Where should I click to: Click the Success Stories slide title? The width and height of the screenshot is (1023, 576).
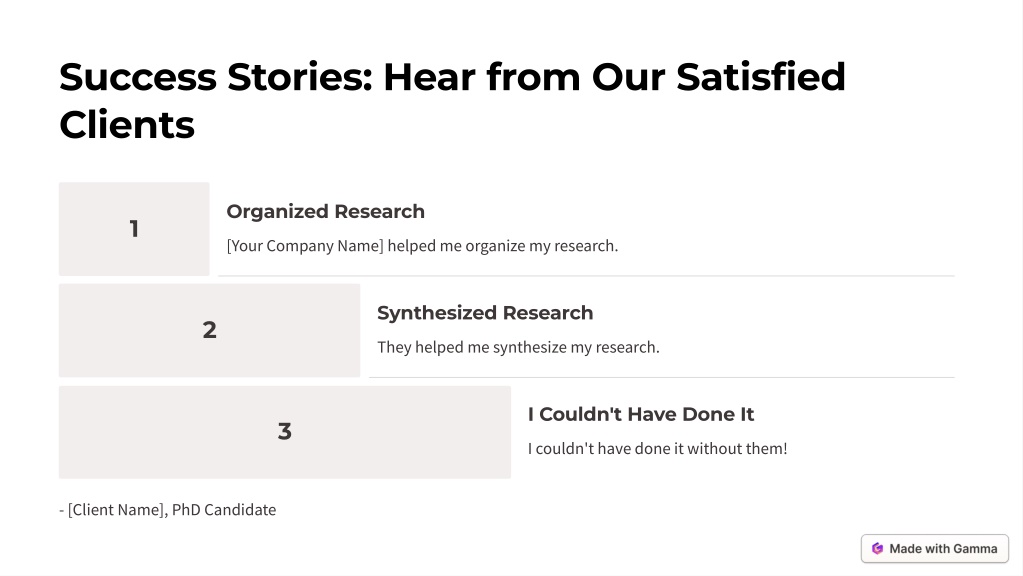452,100
